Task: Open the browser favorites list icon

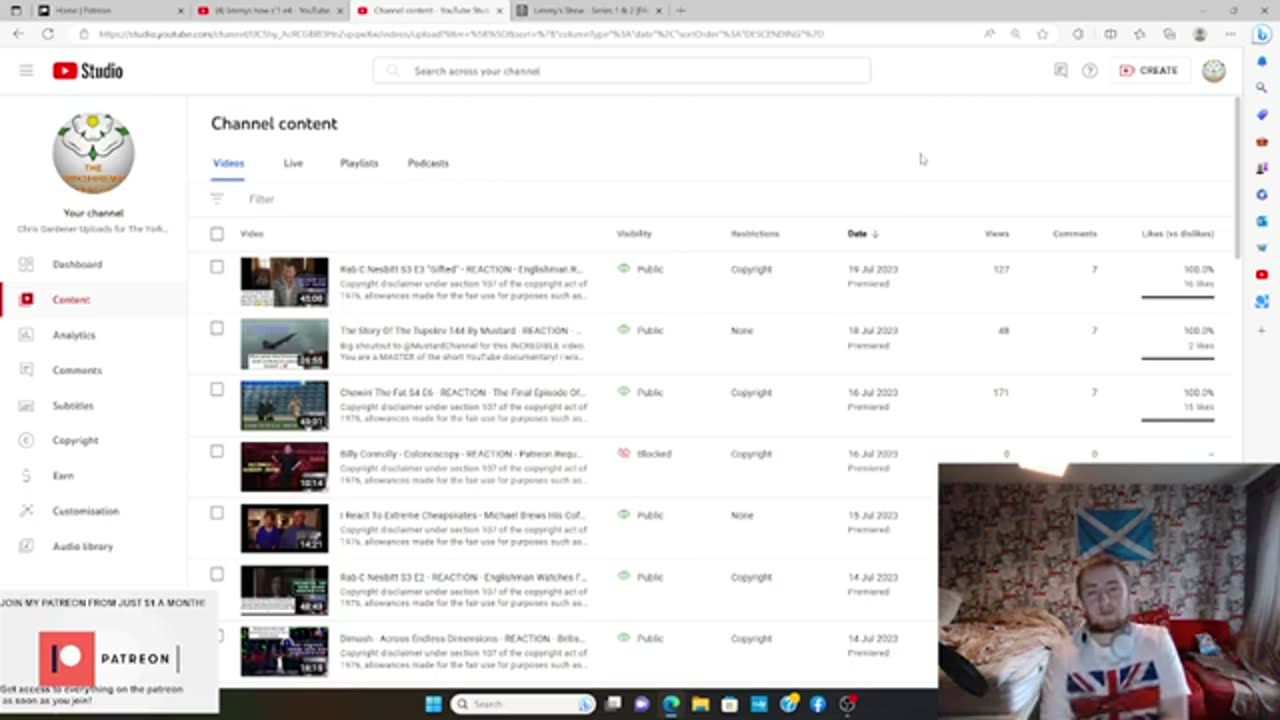Action: pos(1140,34)
